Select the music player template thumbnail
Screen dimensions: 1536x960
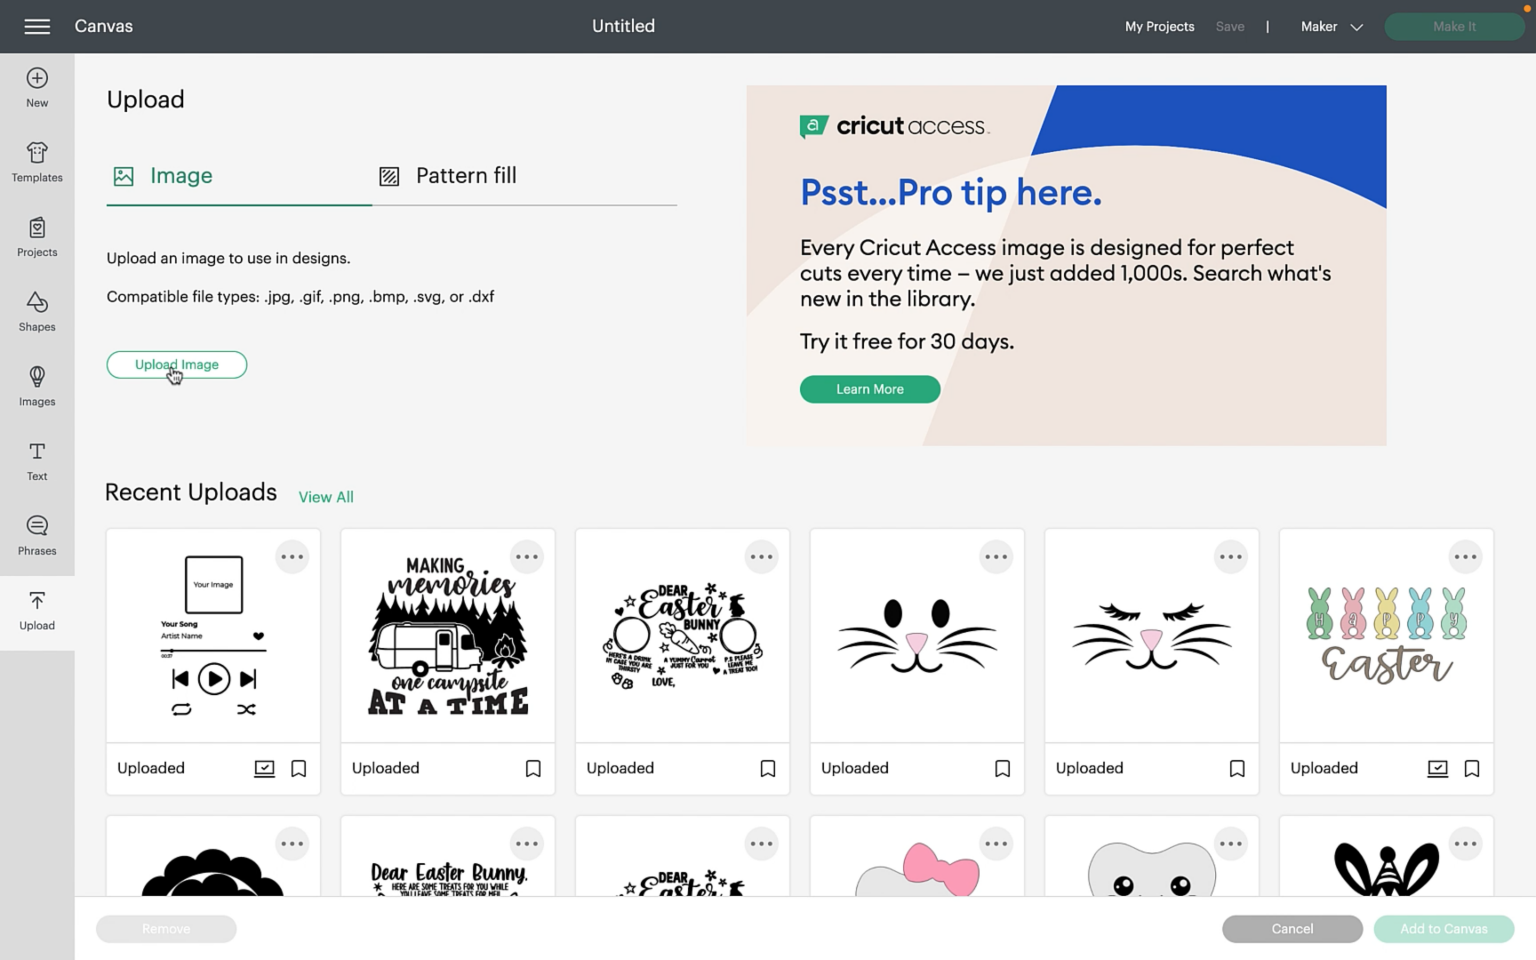[x=213, y=636]
